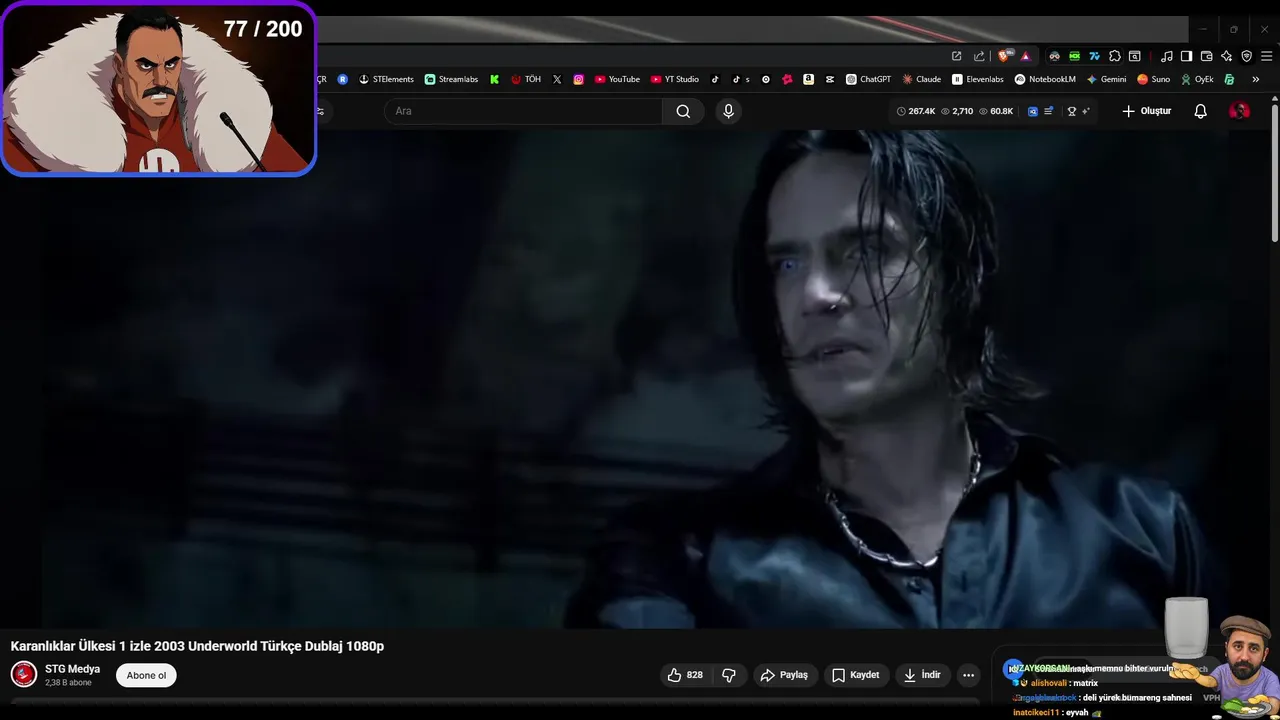Open the X (Twitter) bookmark icon
Viewport: 1280px width, 720px height.
pos(557,79)
